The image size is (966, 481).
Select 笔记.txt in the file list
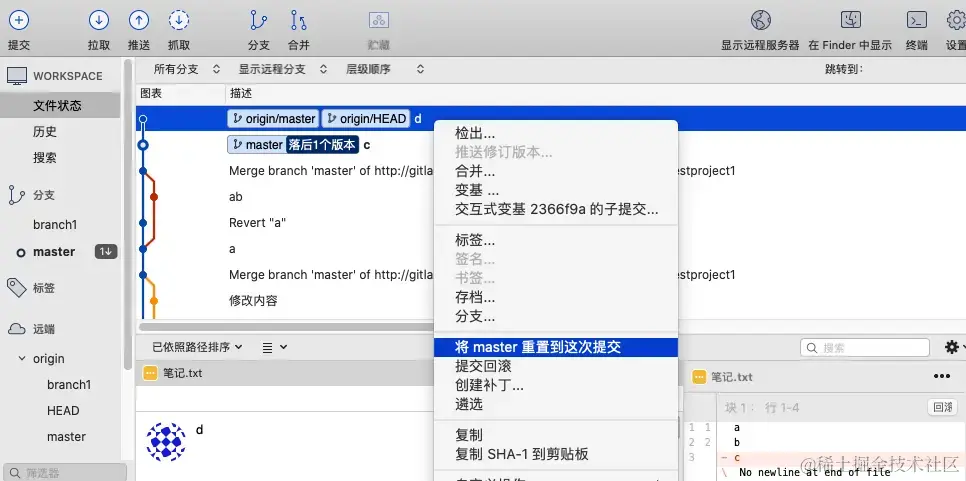point(285,373)
